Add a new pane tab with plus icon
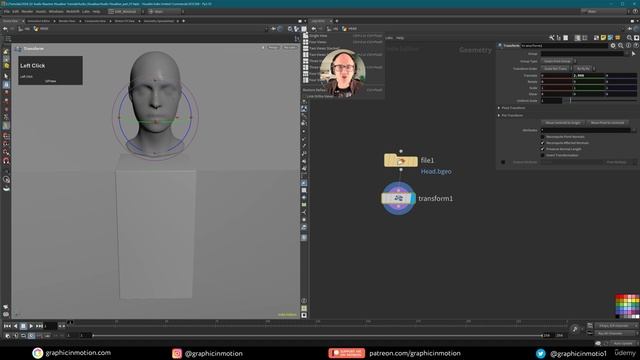The image size is (640, 360). [184, 21]
